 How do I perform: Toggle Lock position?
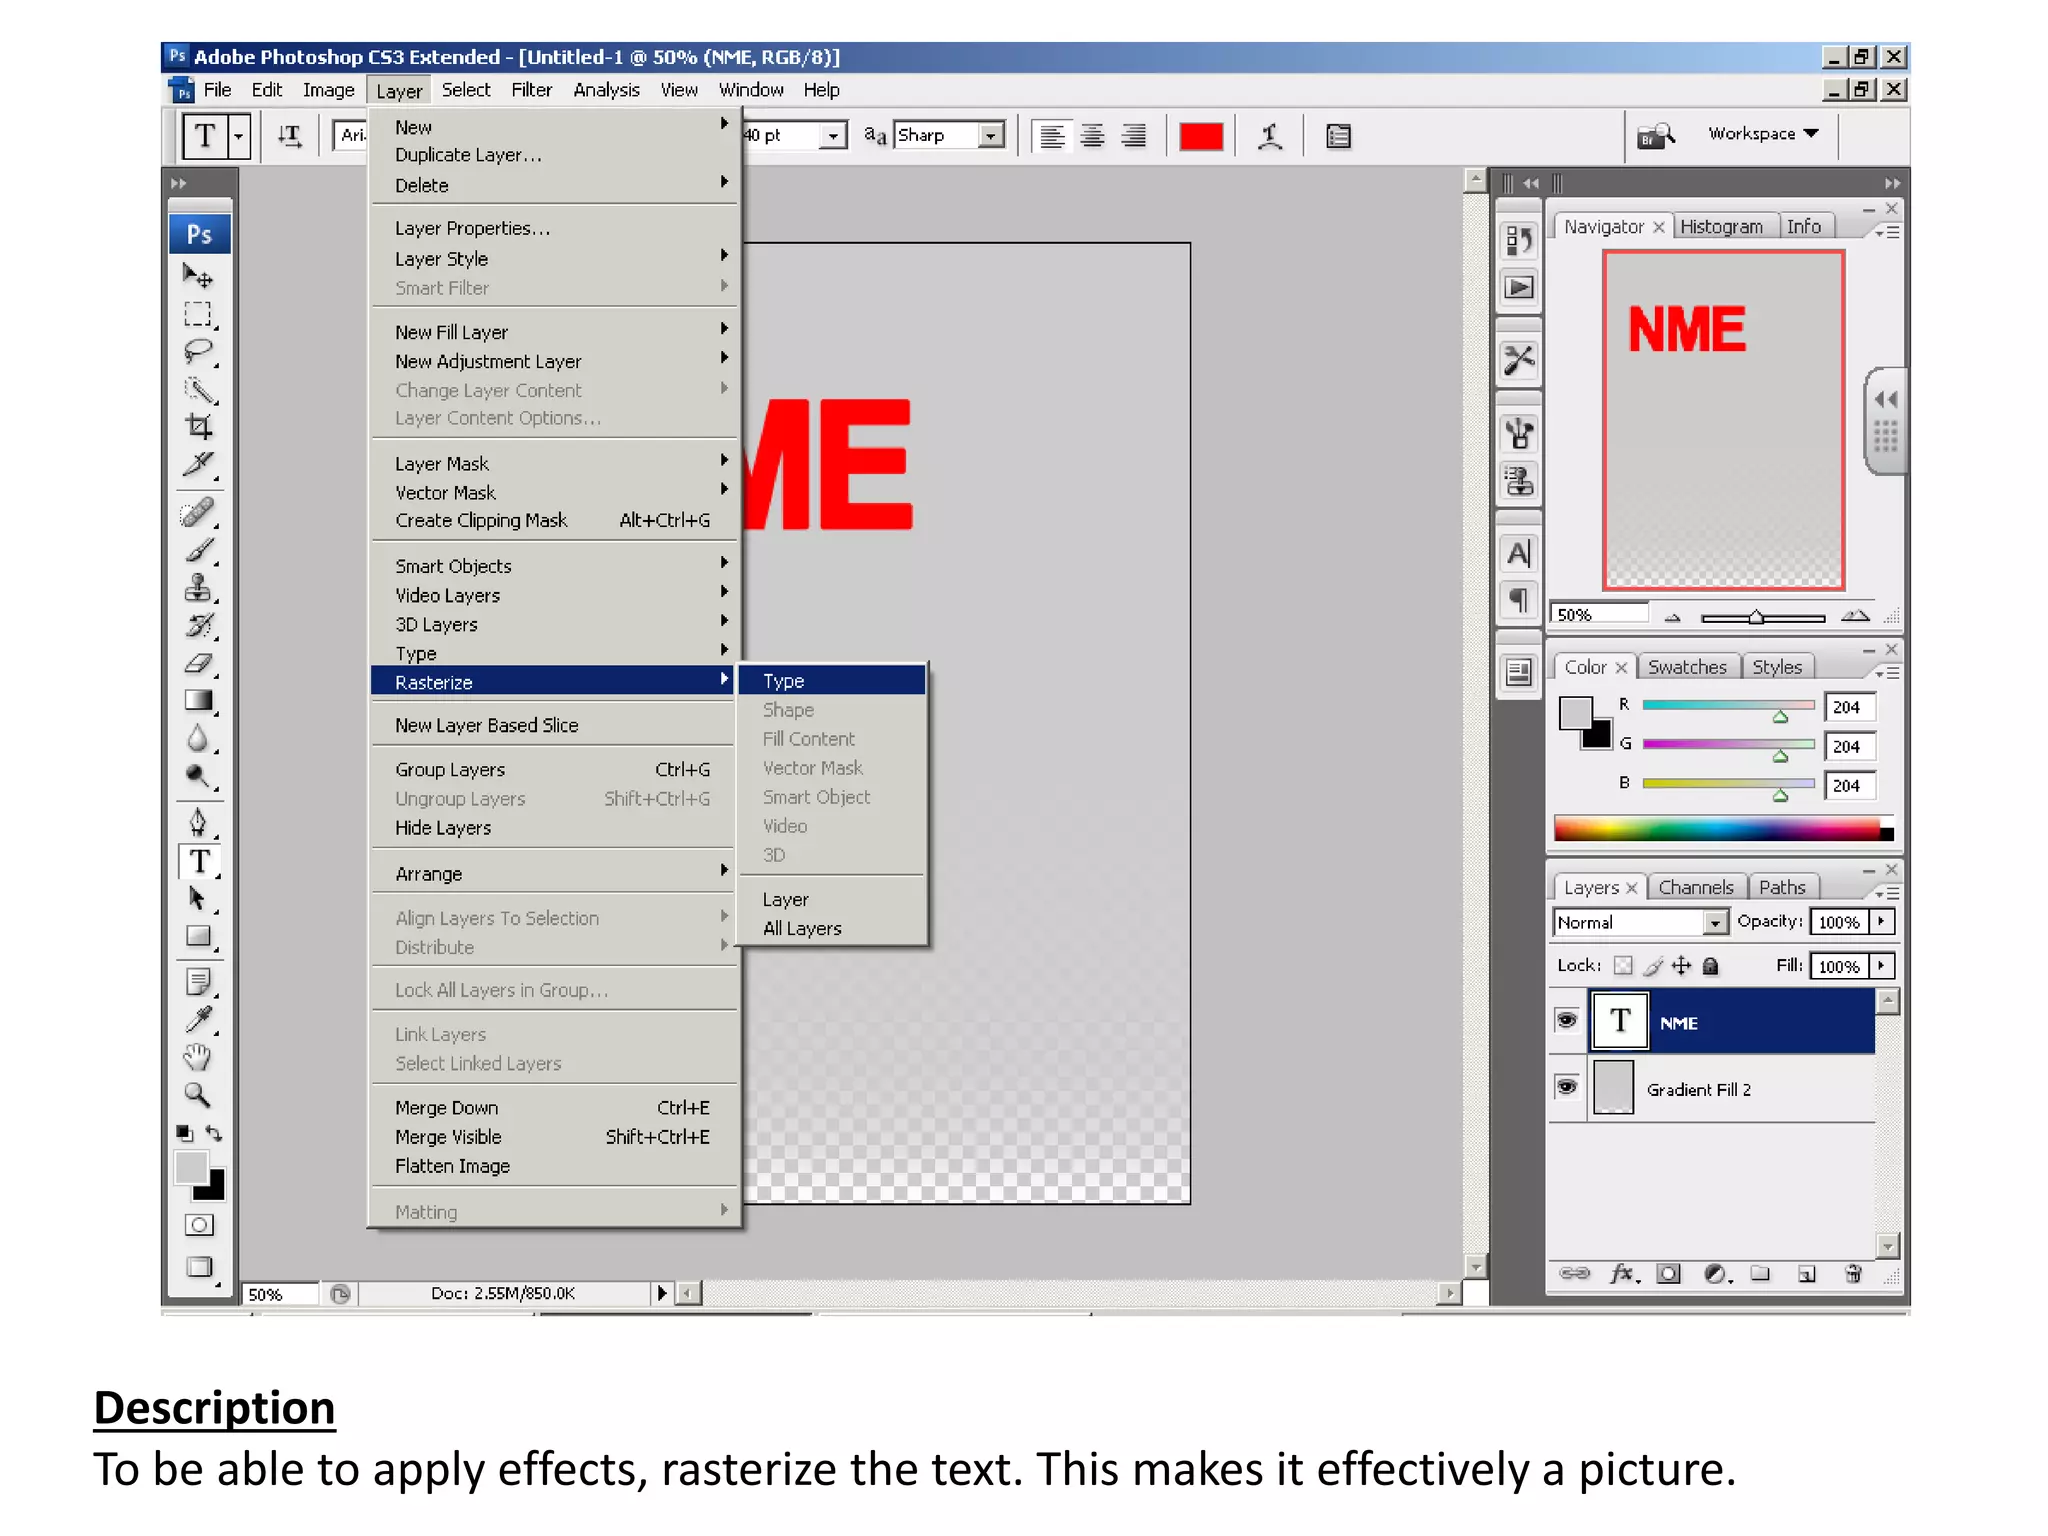point(1682,965)
